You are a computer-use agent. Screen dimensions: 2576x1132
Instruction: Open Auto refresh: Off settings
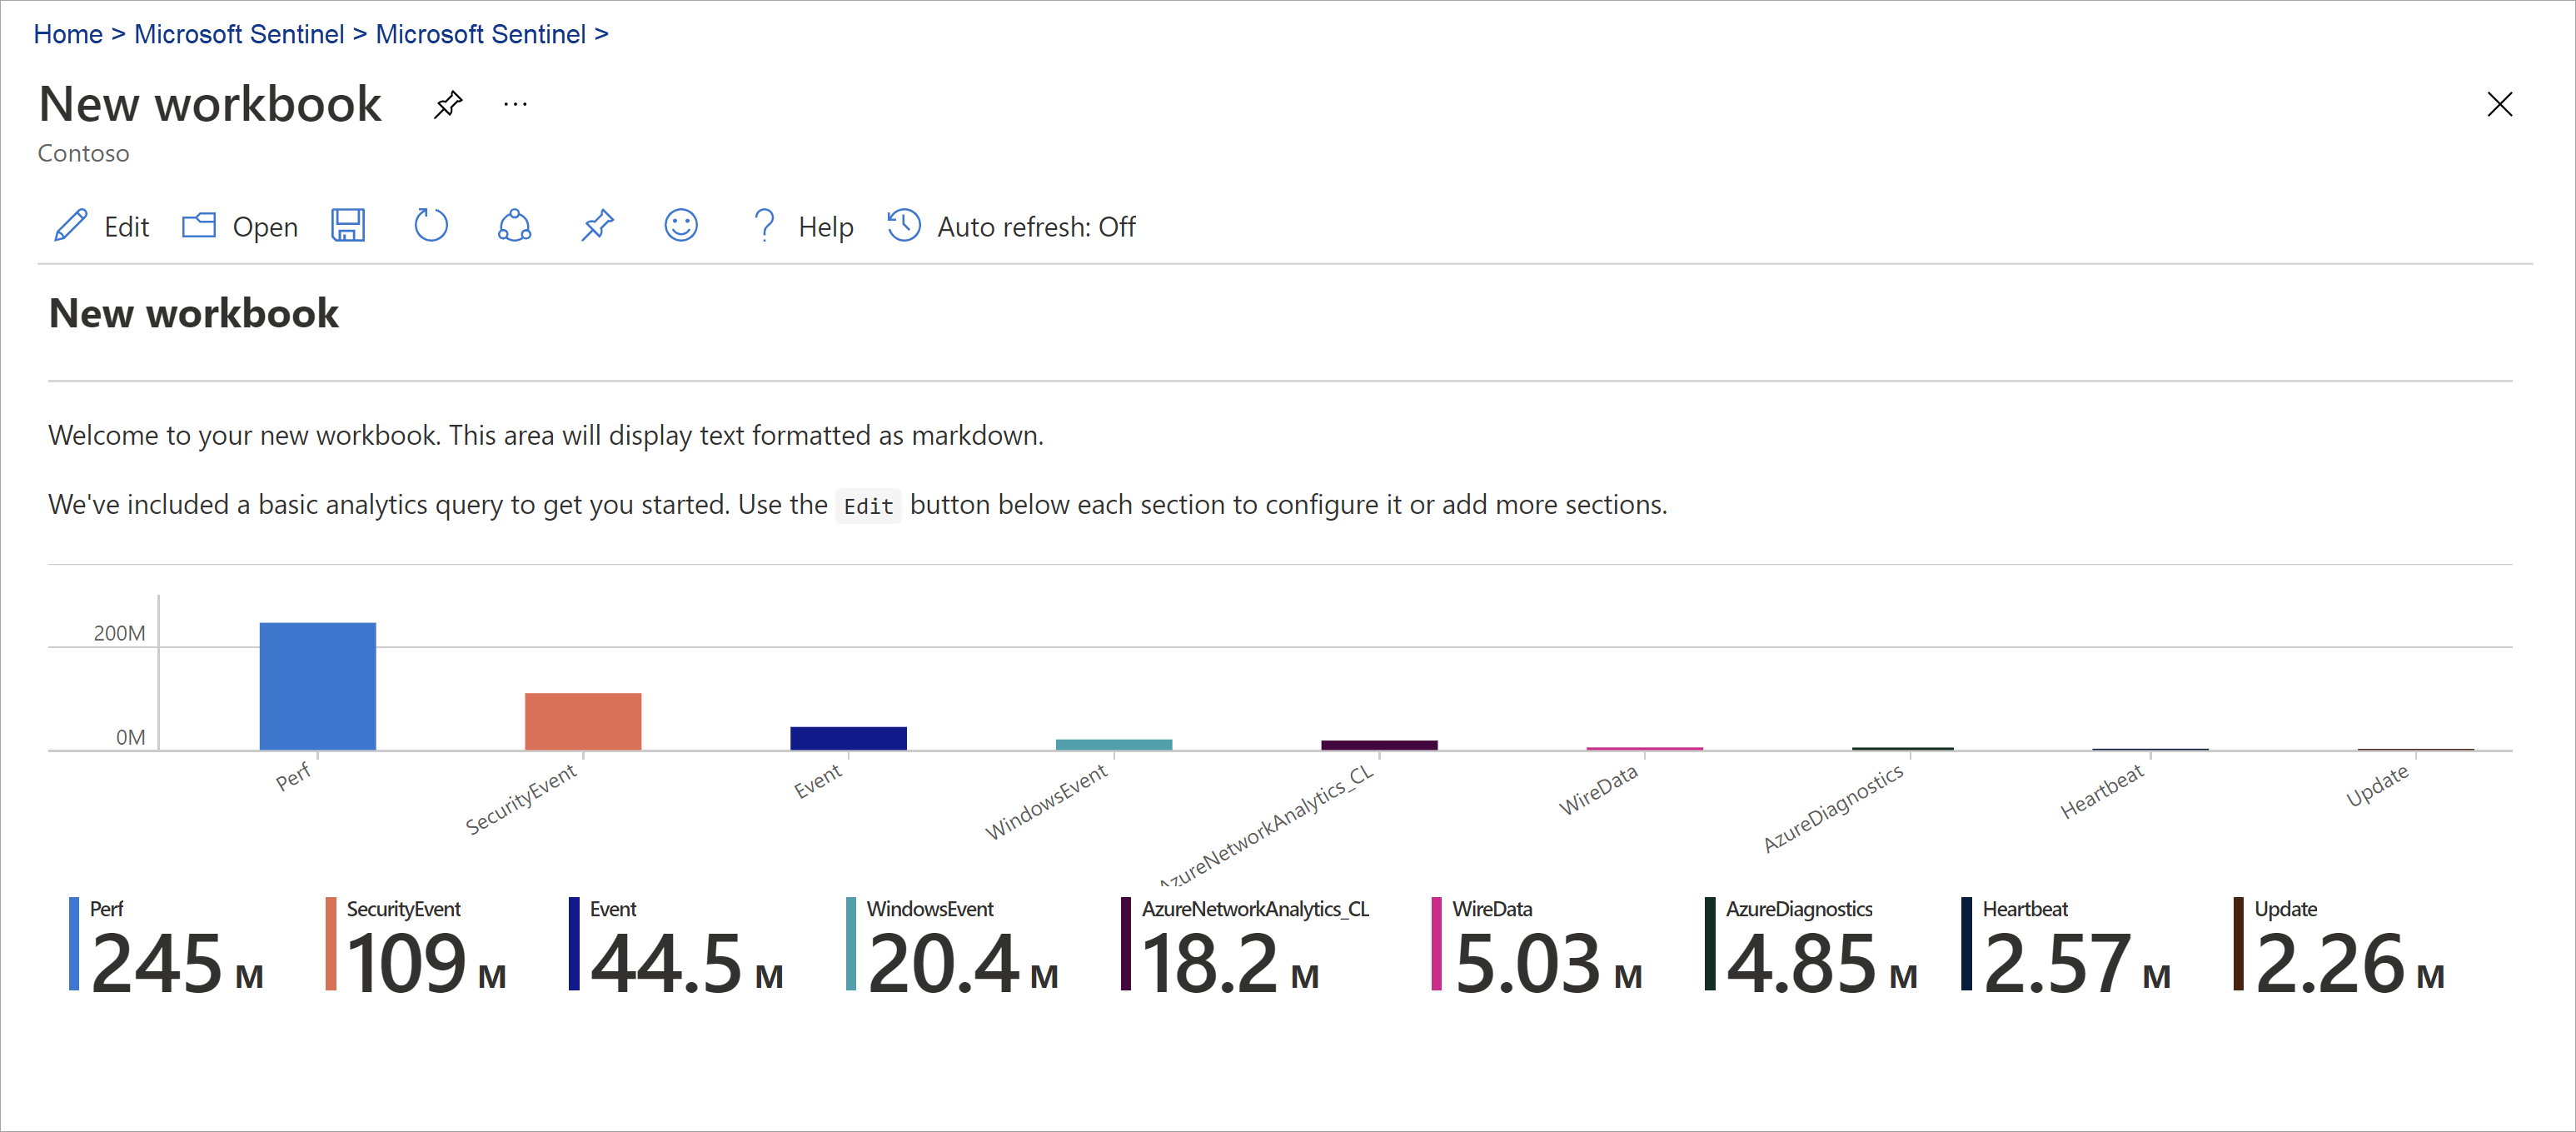pos(1011,226)
